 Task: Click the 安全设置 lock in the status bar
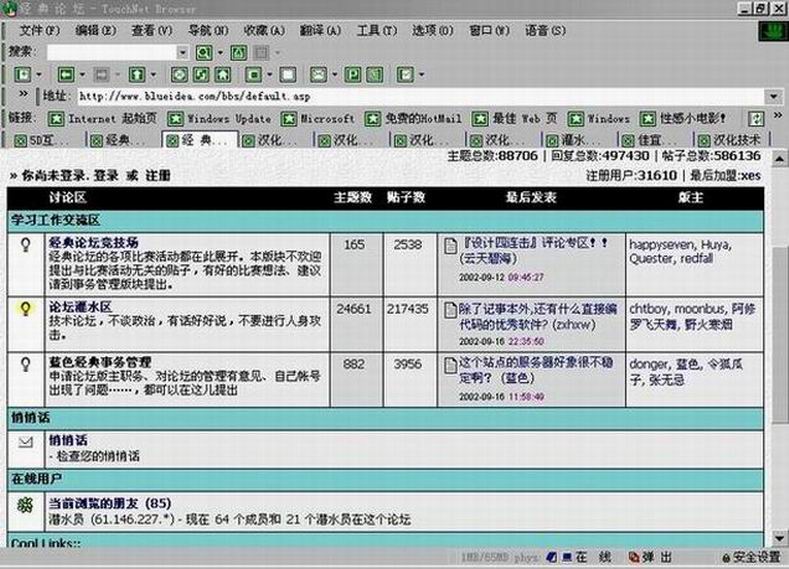(750, 556)
